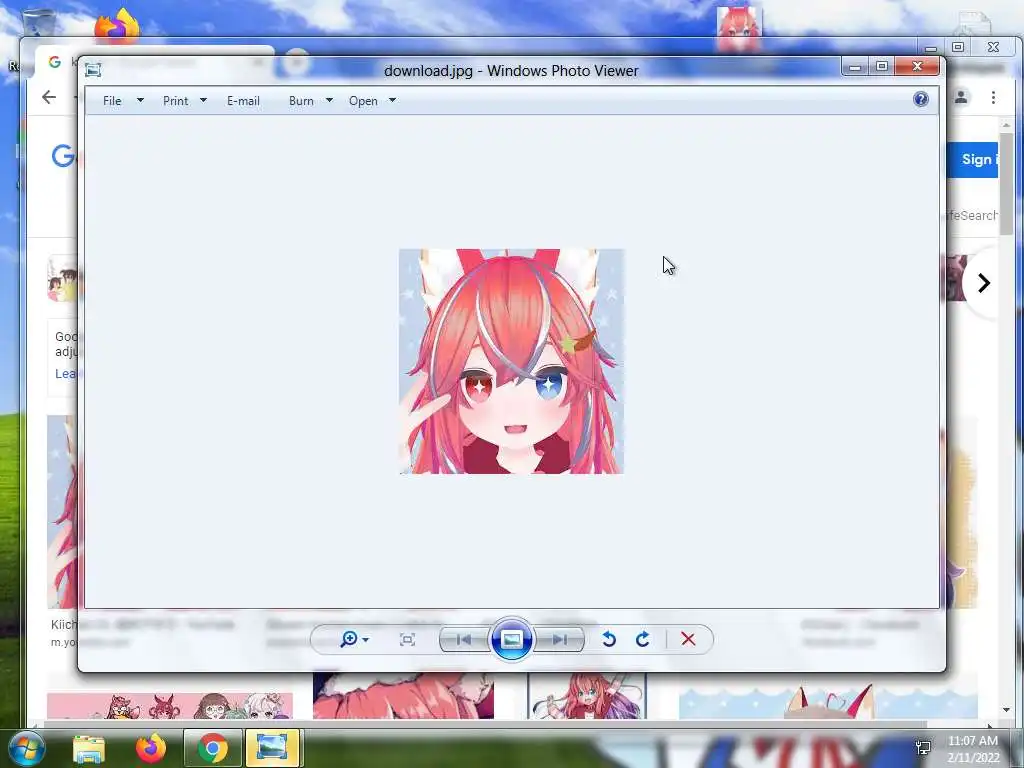This screenshot has height=768, width=1024.
Task: Open the Firefox desktop shortcut
Action: point(118,25)
